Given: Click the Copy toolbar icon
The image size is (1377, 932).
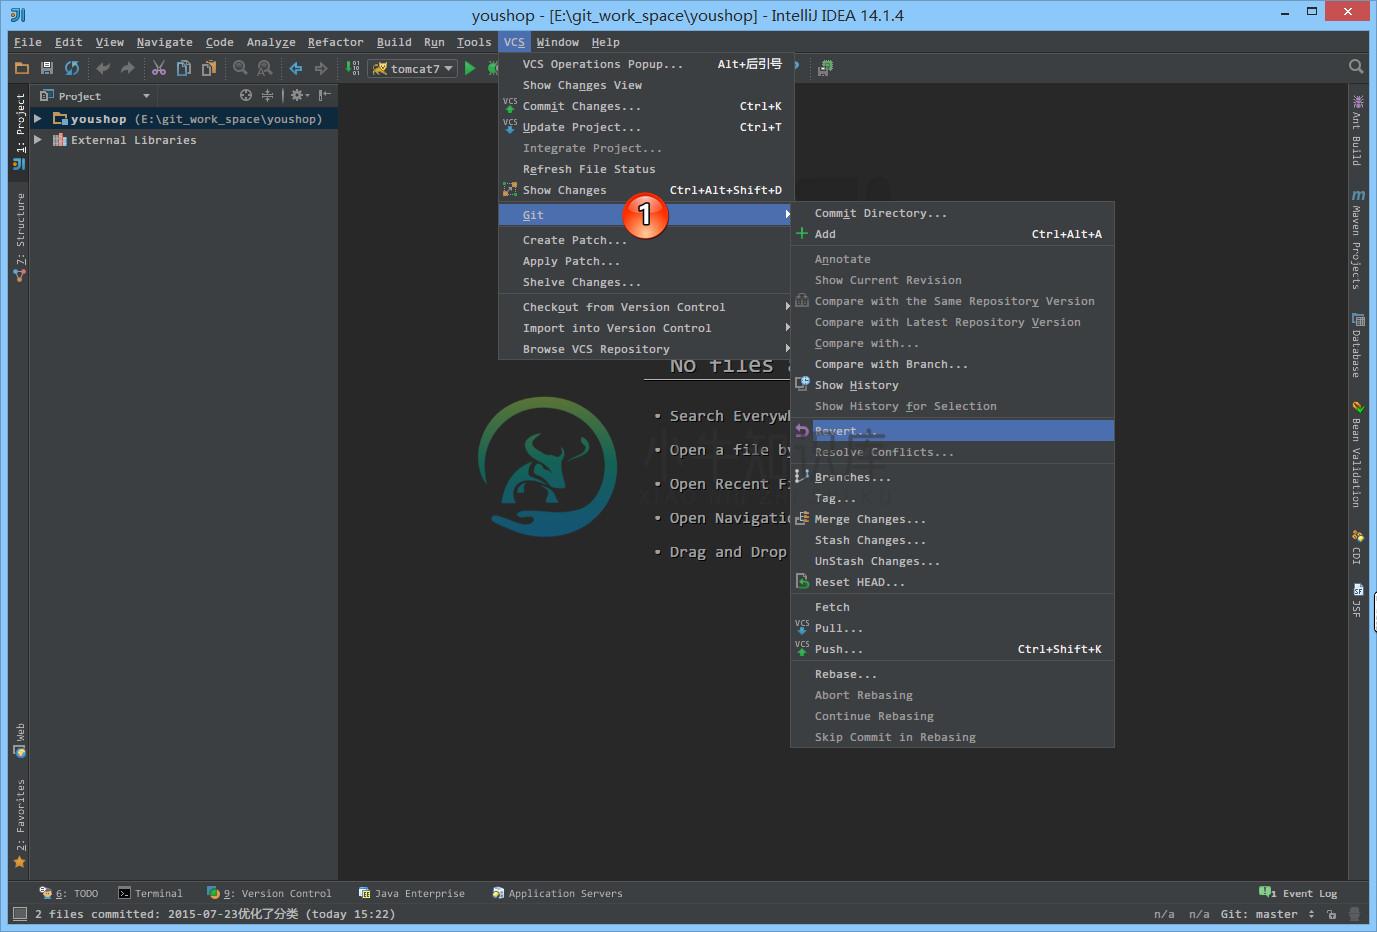Looking at the screenshot, I should click(184, 68).
